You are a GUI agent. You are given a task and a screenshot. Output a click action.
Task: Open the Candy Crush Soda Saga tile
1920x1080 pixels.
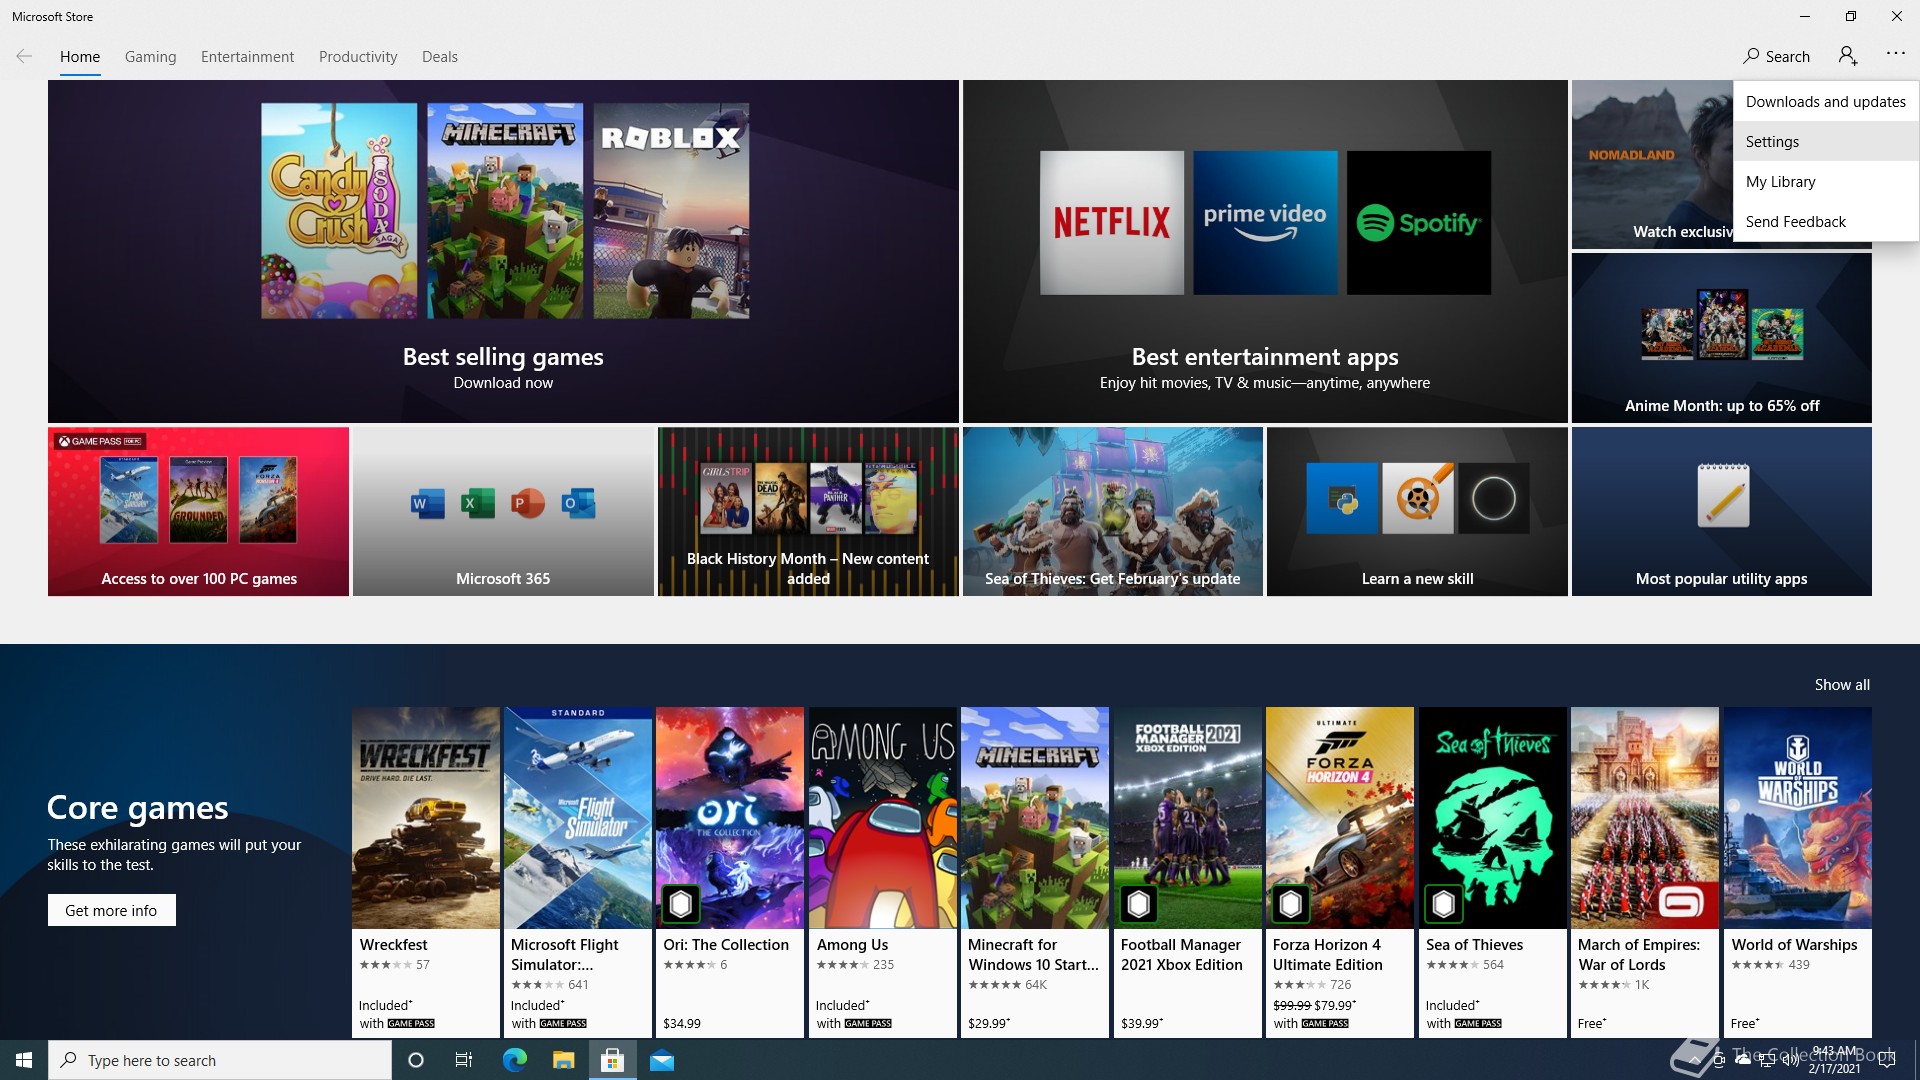(339, 210)
